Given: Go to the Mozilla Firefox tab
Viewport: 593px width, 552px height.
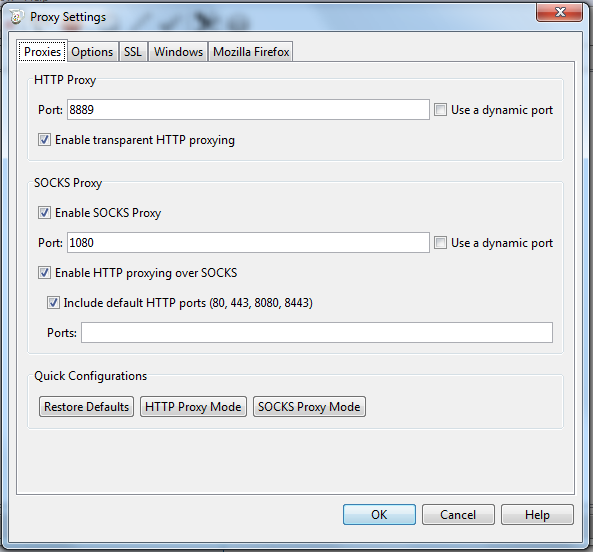Looking at the screenshot, I should point(251,52).
